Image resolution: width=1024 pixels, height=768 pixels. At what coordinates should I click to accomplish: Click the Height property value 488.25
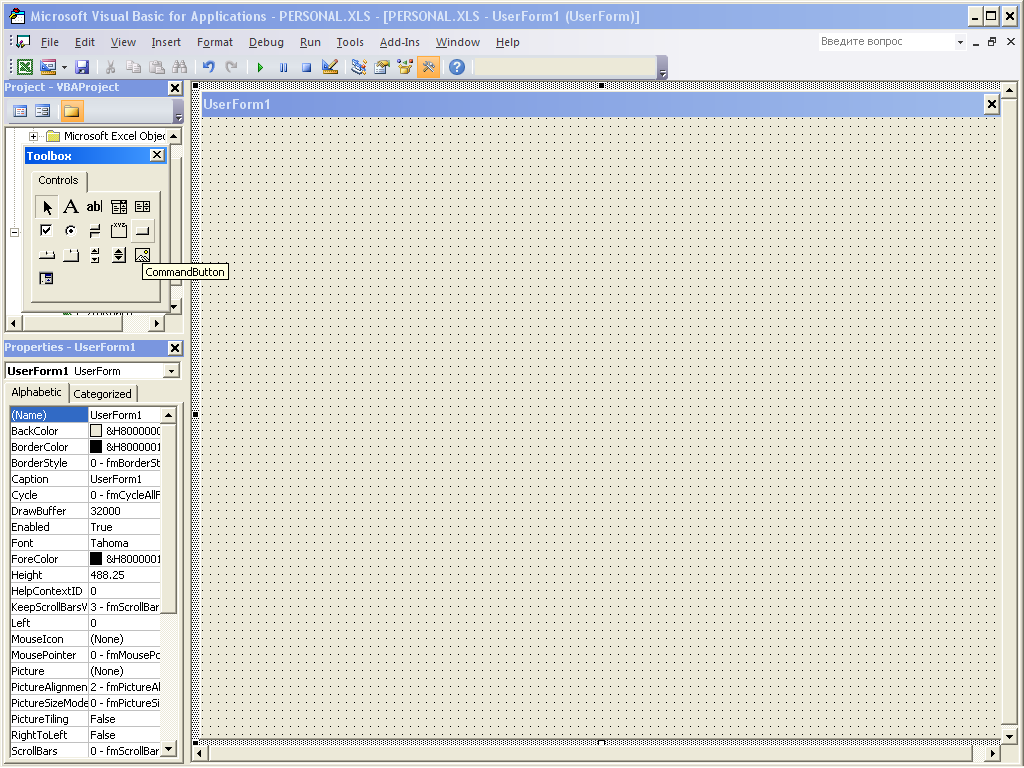point(125,575)
